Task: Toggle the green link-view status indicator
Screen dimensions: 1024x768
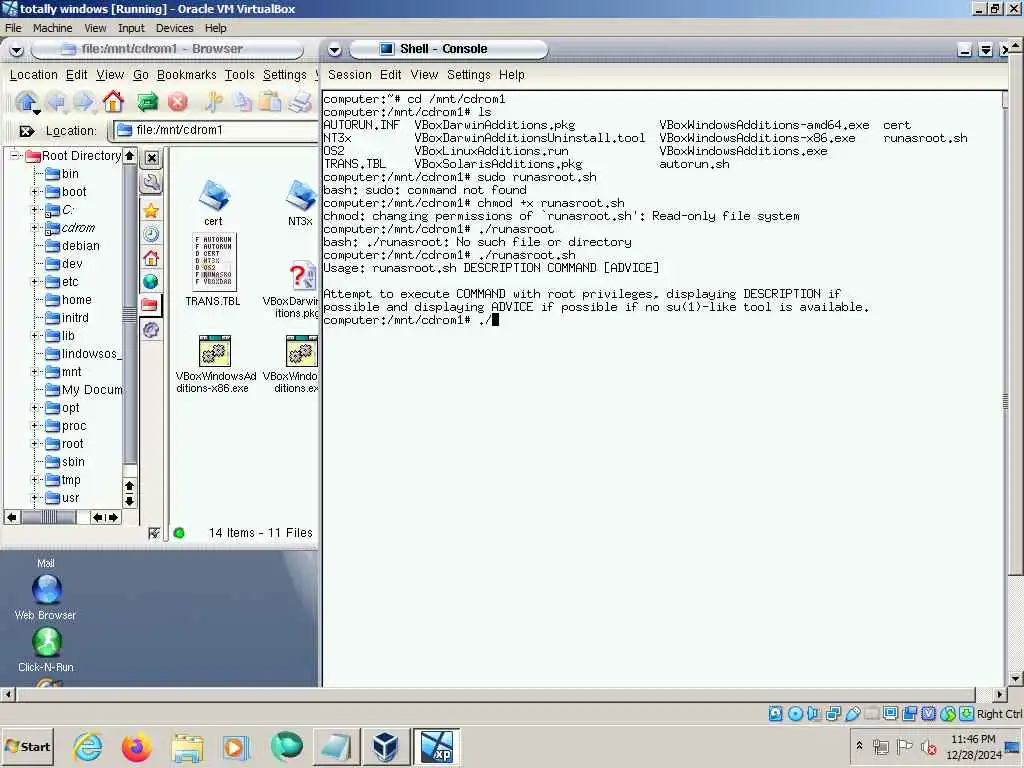Action: click(179, 533)
